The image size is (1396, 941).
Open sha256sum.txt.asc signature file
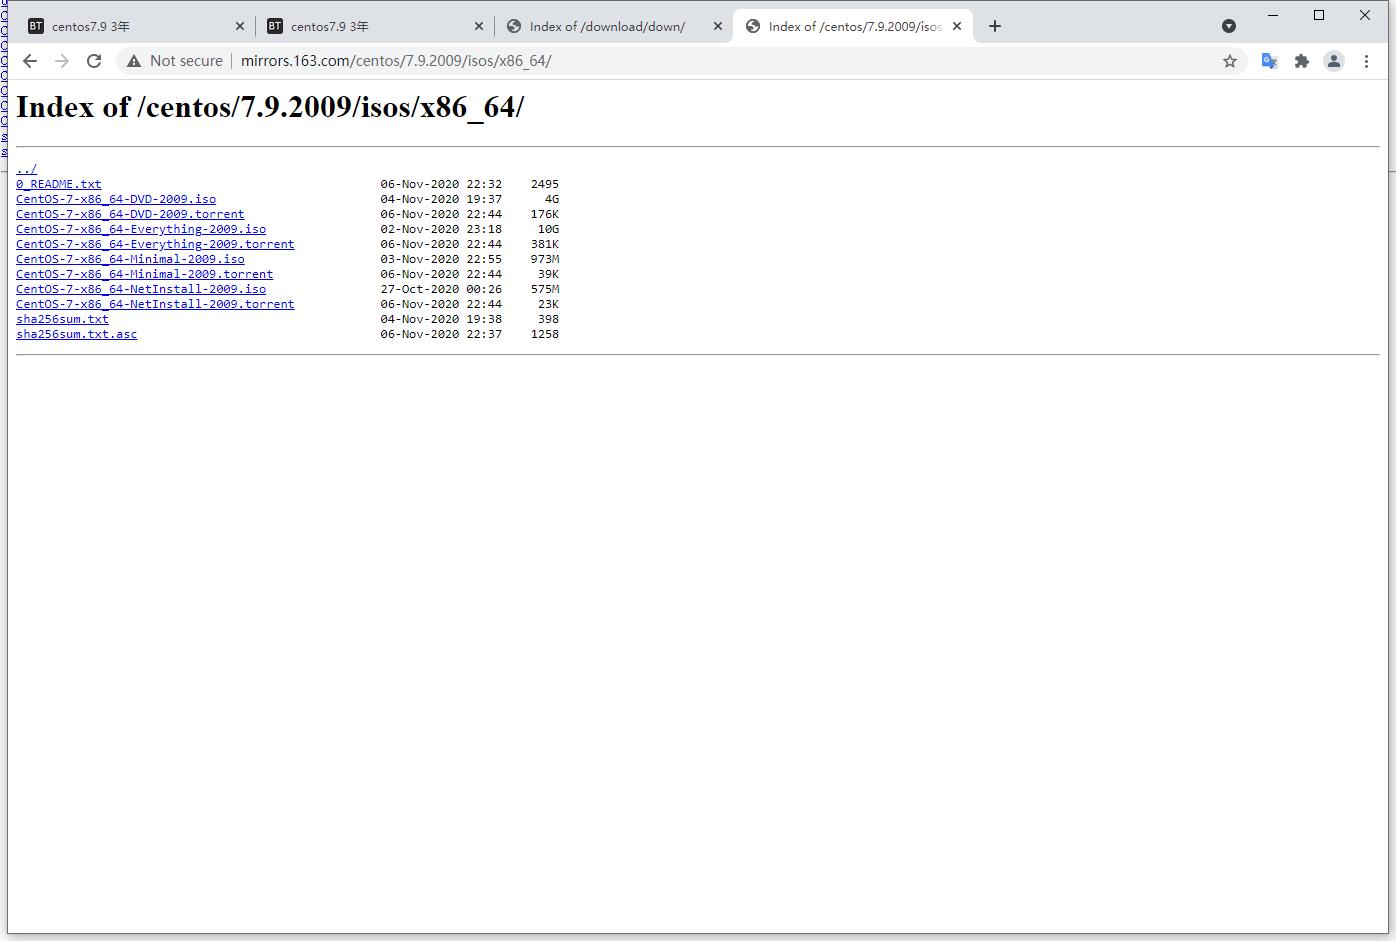[x=76, y=334]
